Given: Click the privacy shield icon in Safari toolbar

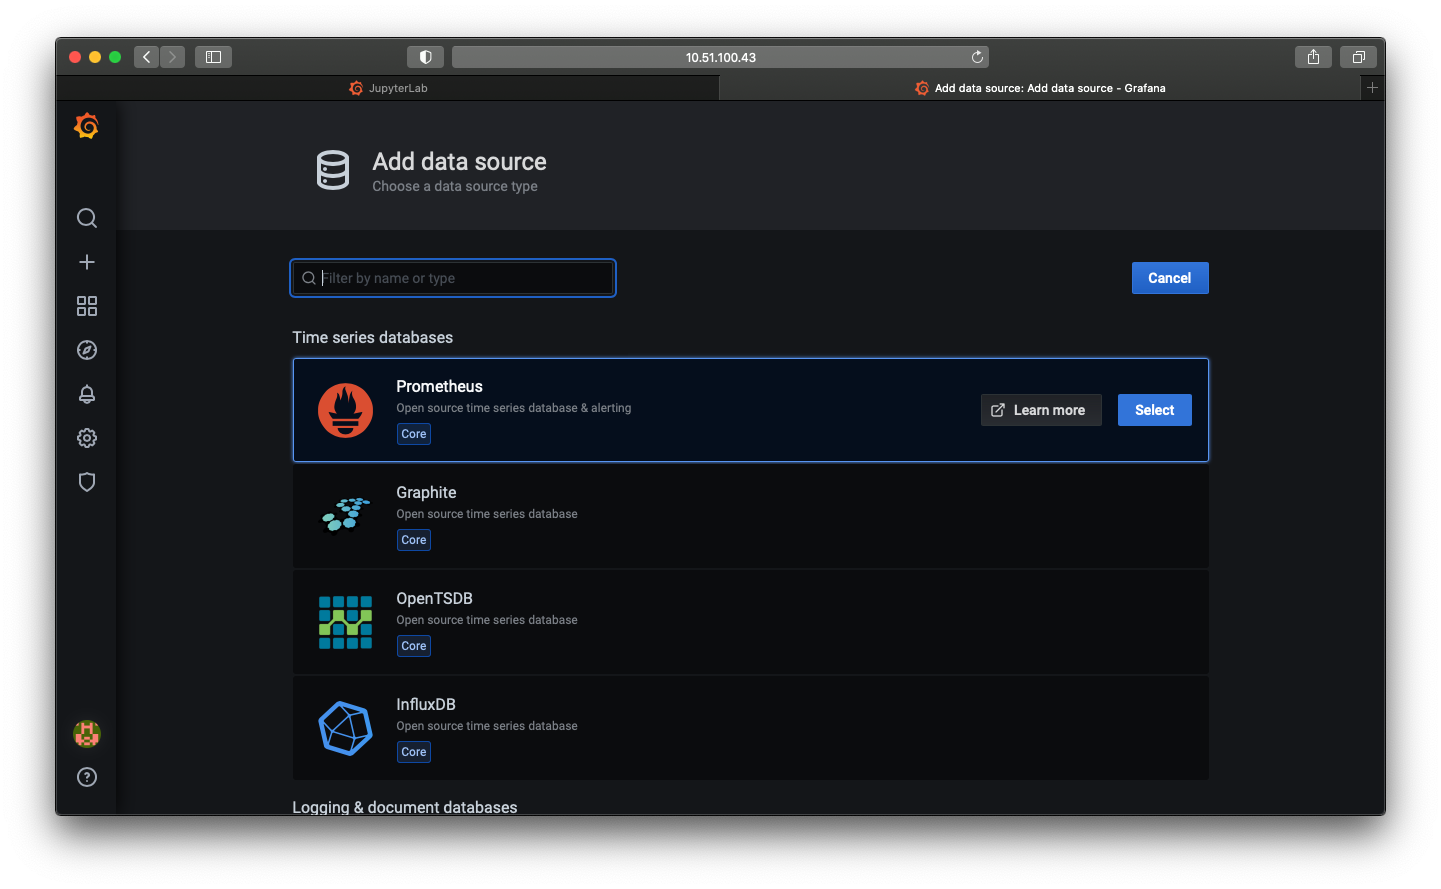Looking at the screenshot, I should pyautogui.click(x=425, y=57).
